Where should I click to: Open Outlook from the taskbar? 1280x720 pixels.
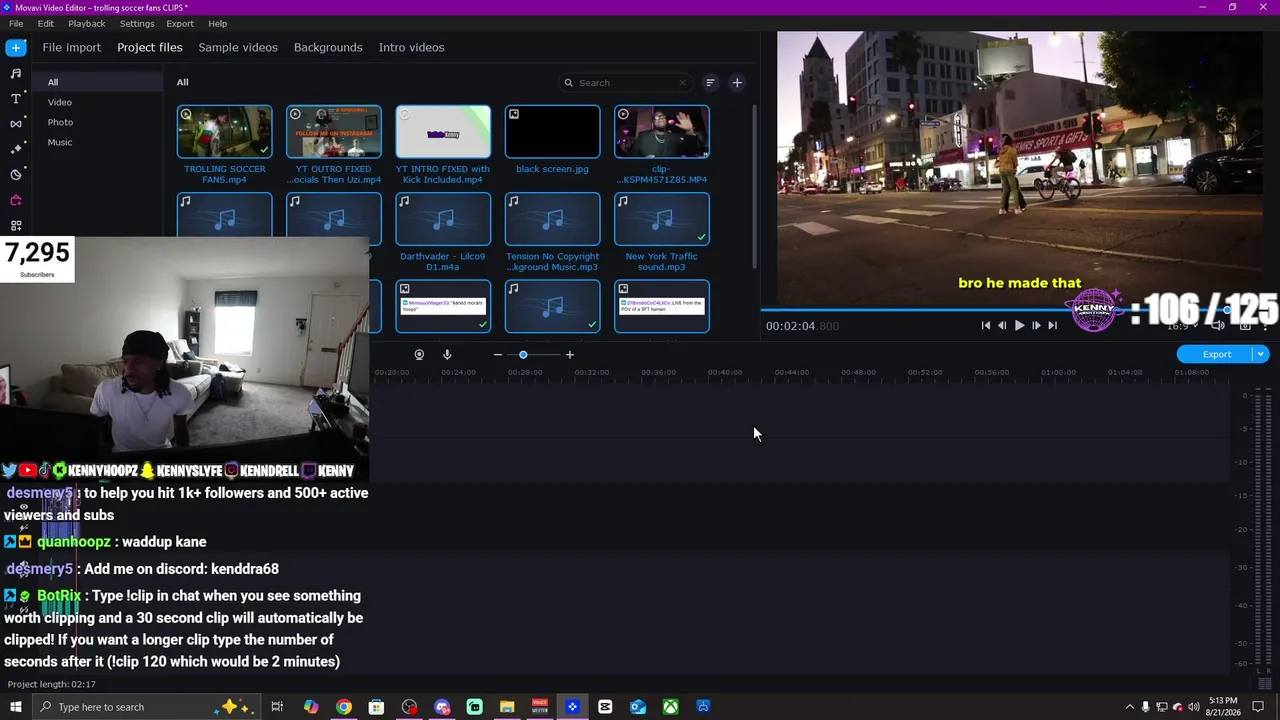(638, 707)
